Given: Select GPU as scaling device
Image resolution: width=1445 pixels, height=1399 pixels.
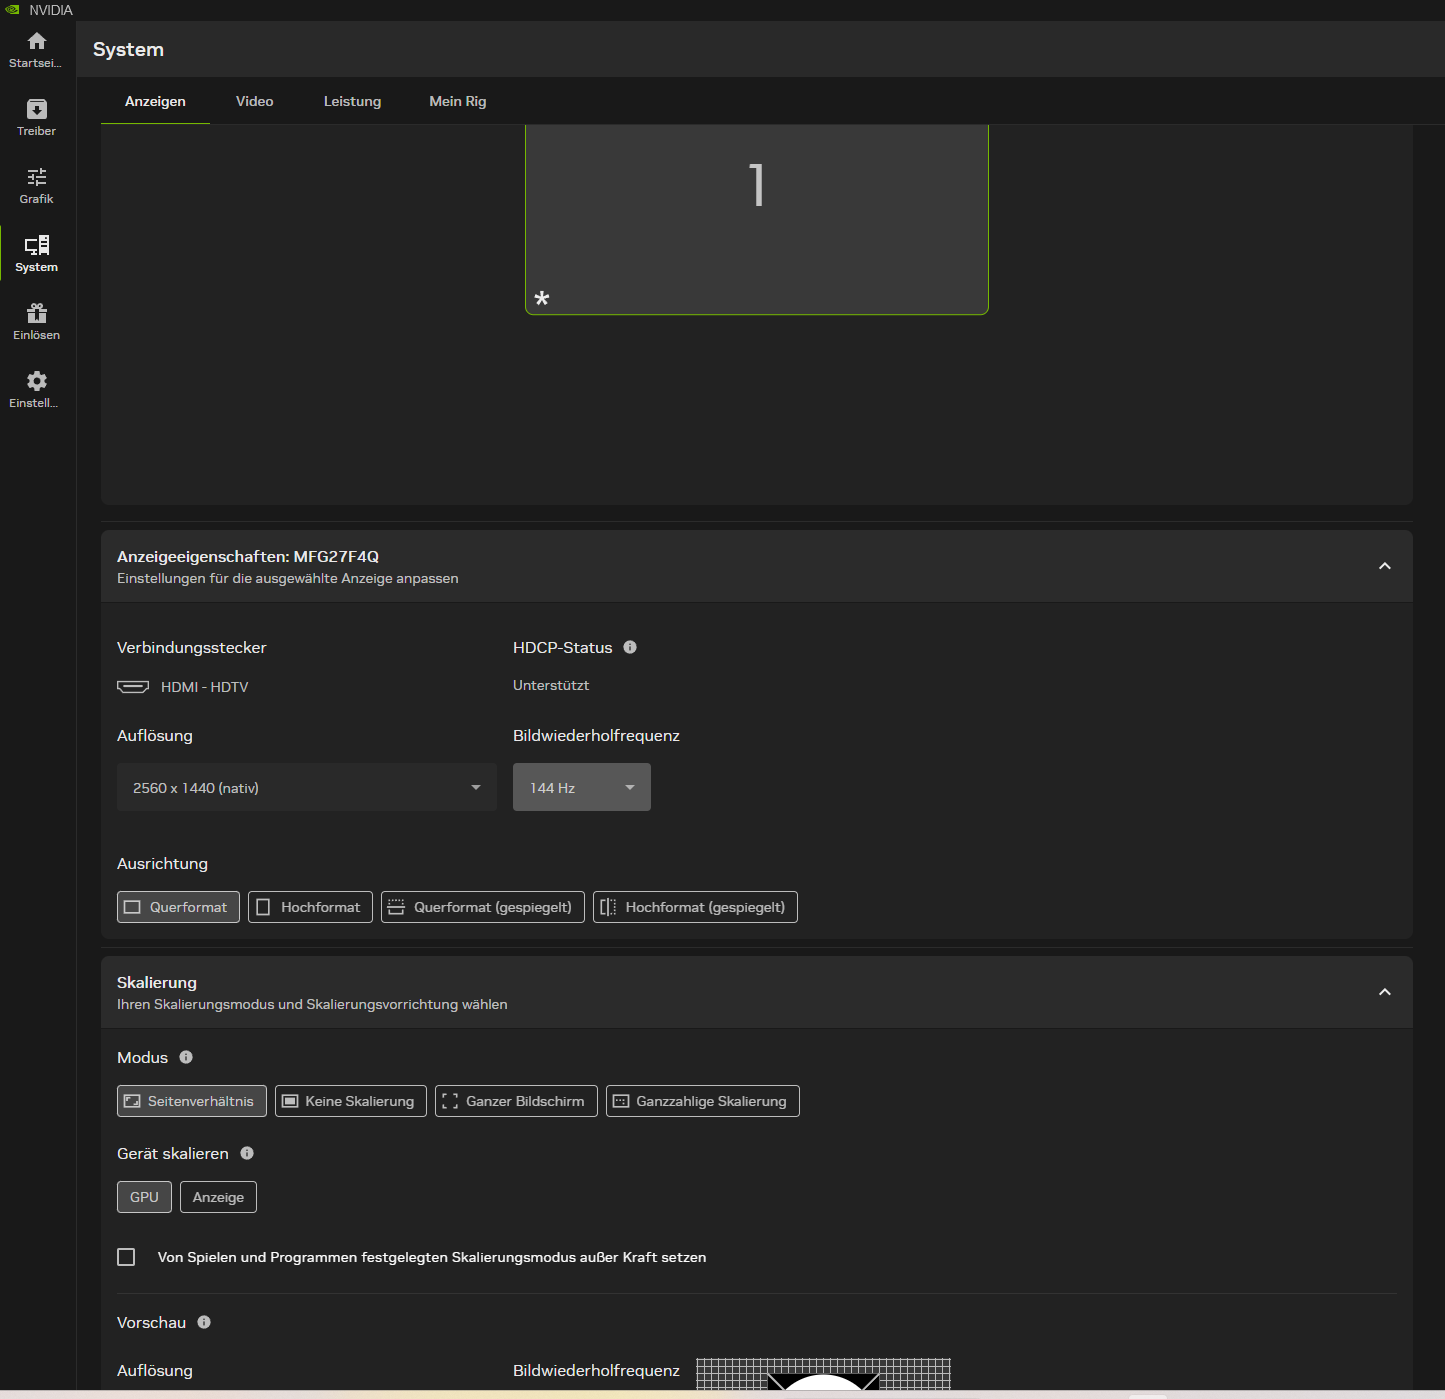Looking at the screenshot, I should (x=144, y=1197).
